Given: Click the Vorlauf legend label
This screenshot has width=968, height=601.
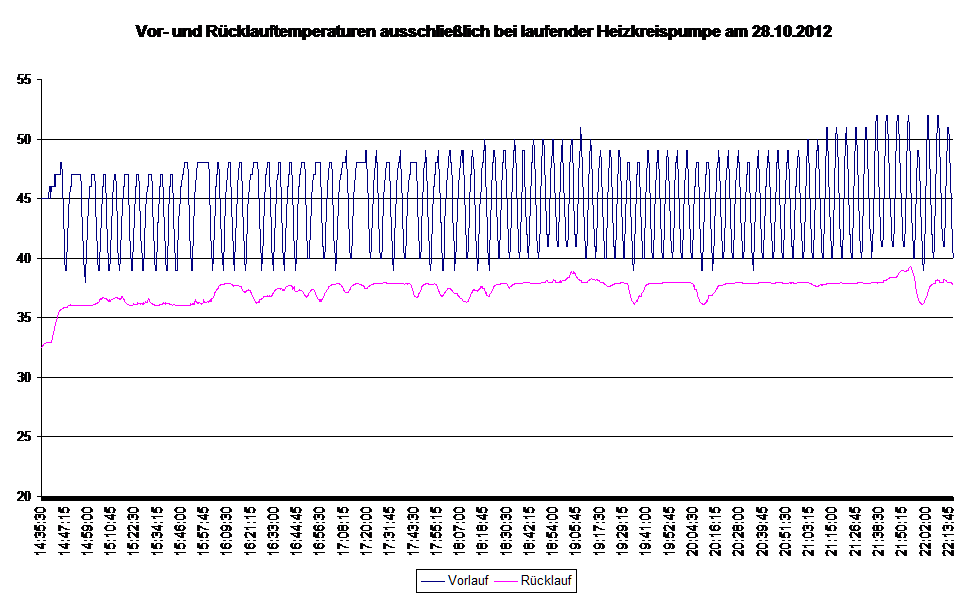Looking at the screenshot, I should pos(468,580).
